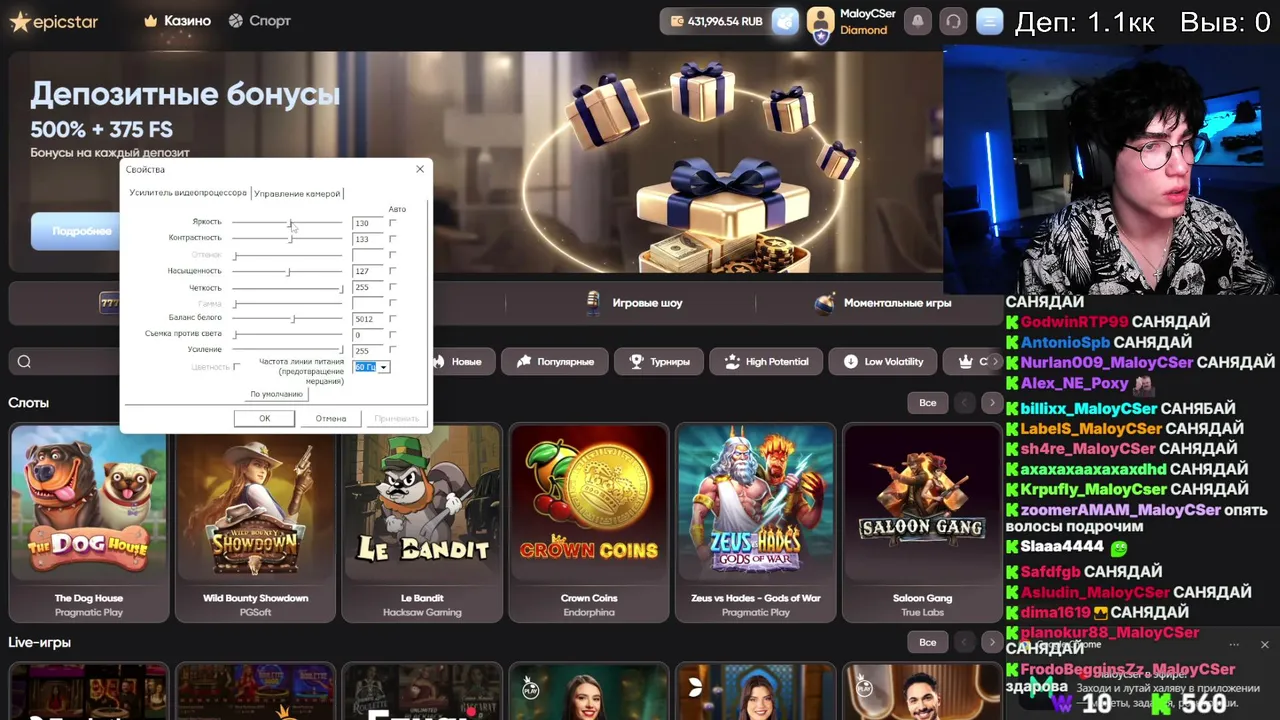Close the Свойства dialog
This screenshot has height=720, width=1280.
[420, 169]
